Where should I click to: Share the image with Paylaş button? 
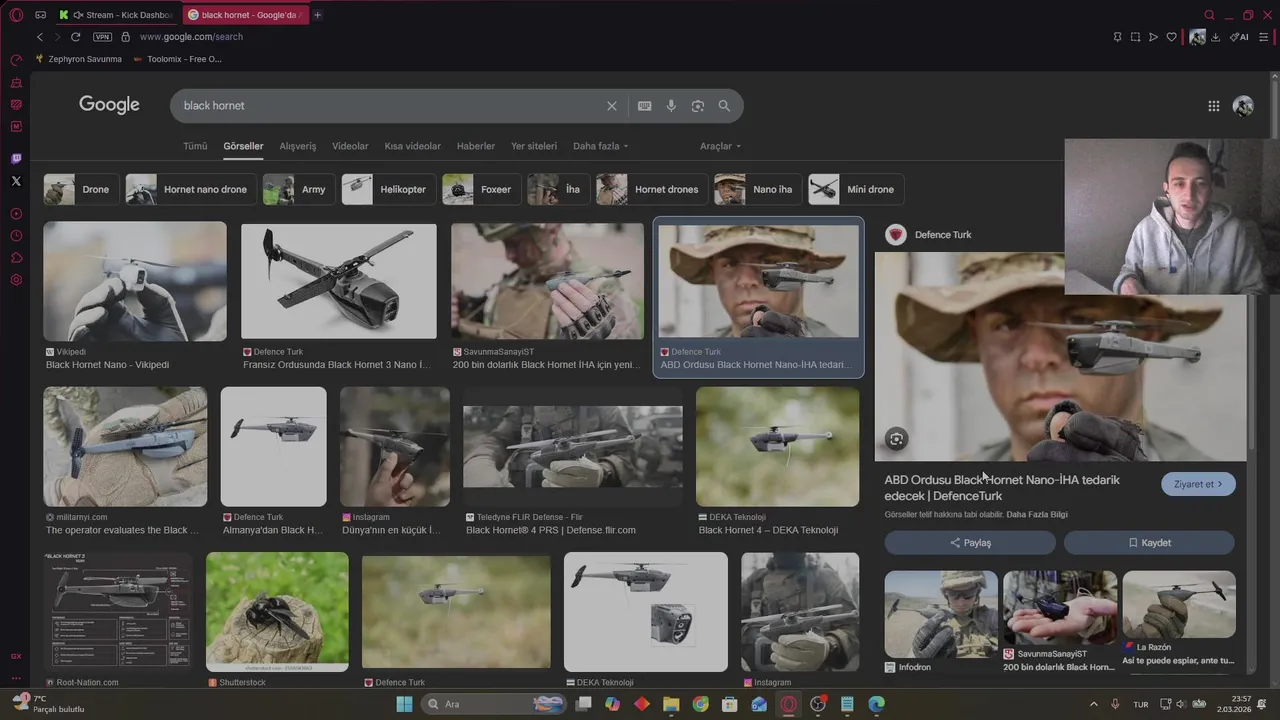(x=970, y=543)
